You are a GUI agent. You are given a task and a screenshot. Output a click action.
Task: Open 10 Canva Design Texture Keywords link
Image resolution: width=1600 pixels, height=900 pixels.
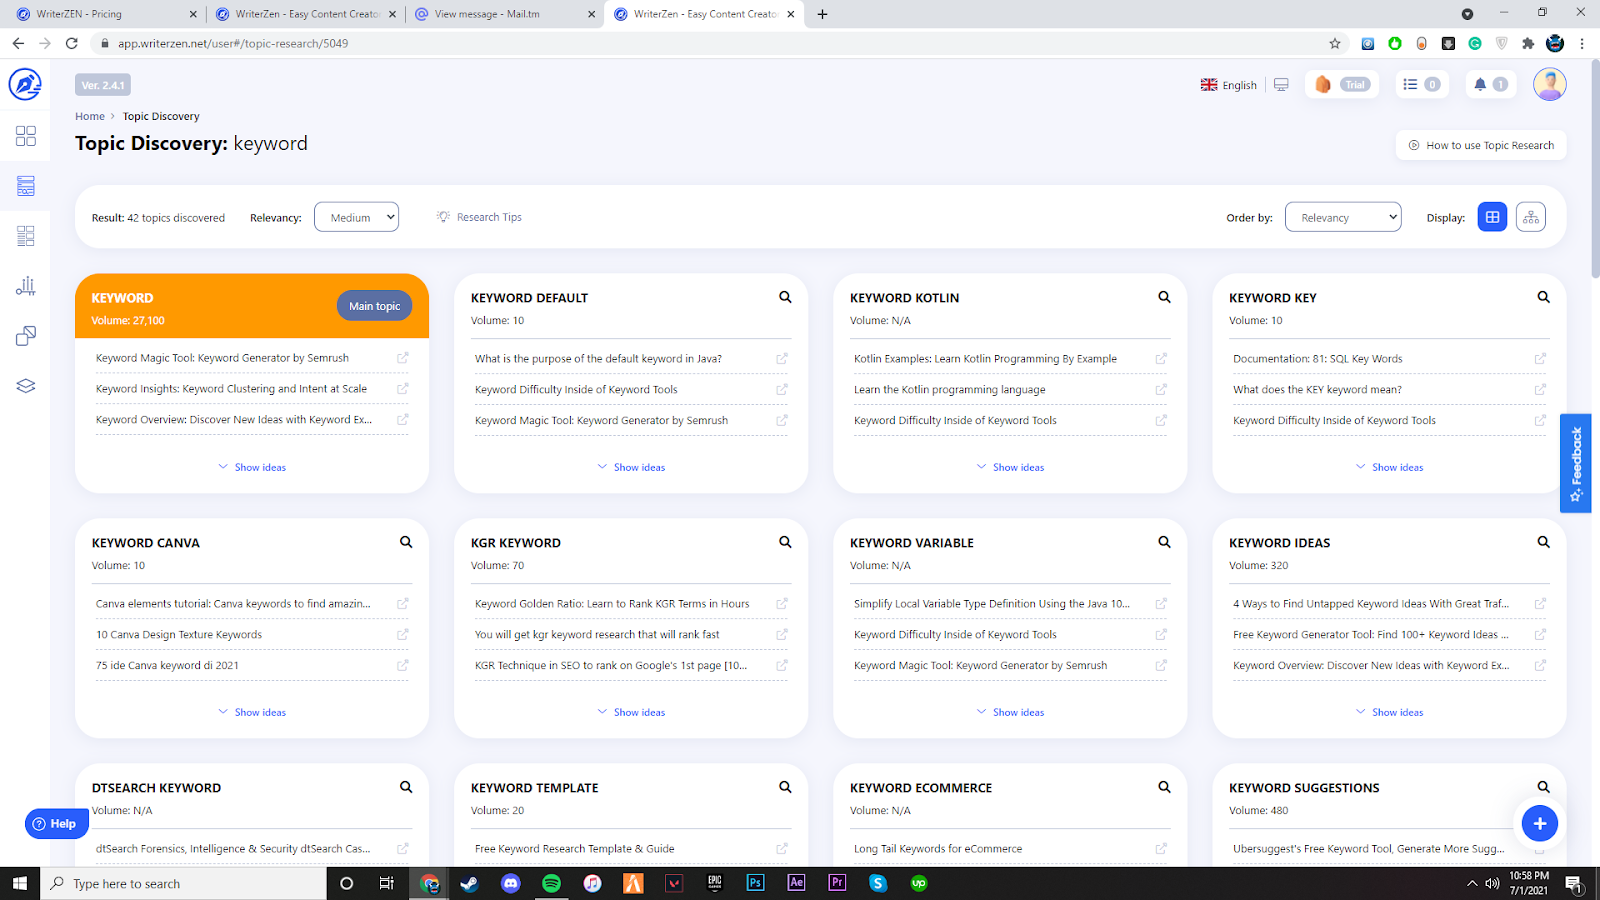coord(179,634)
